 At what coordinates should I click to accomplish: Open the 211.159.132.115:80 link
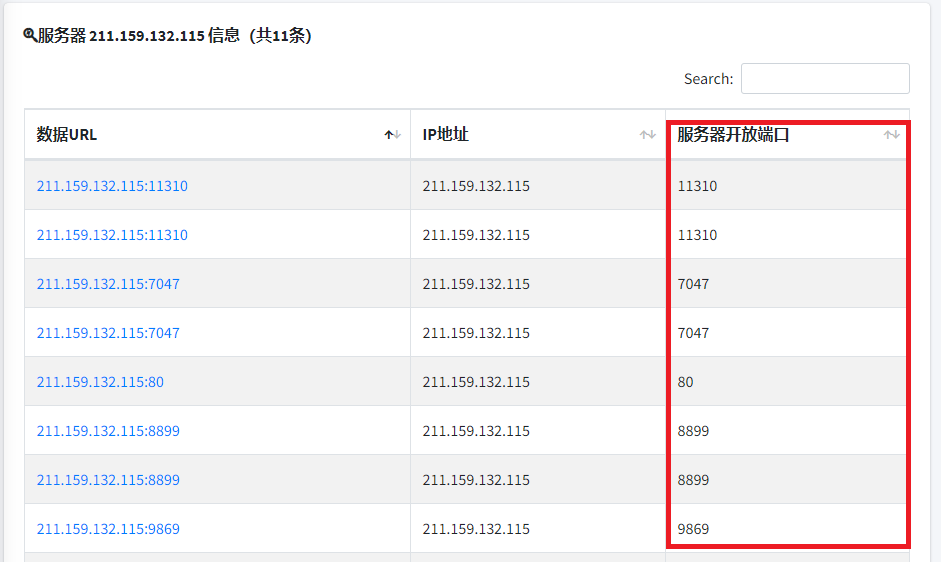coord(100,382)
